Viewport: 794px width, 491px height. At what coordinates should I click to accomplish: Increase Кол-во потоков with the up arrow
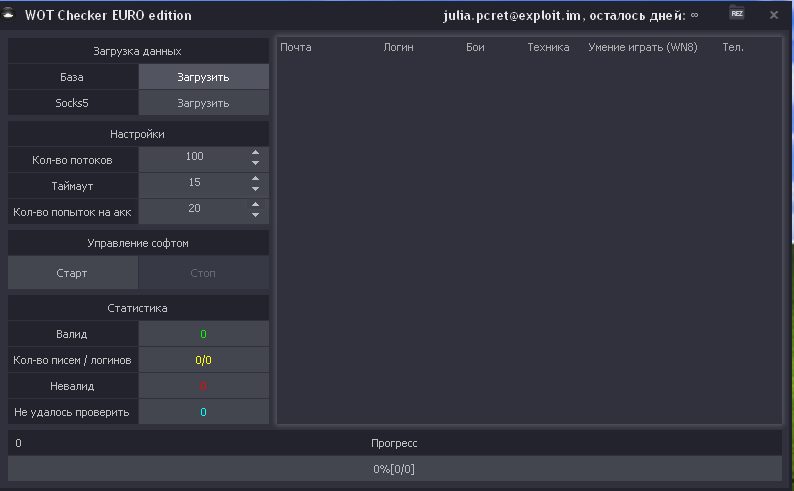pyautogui.click(x=255, y=153)
